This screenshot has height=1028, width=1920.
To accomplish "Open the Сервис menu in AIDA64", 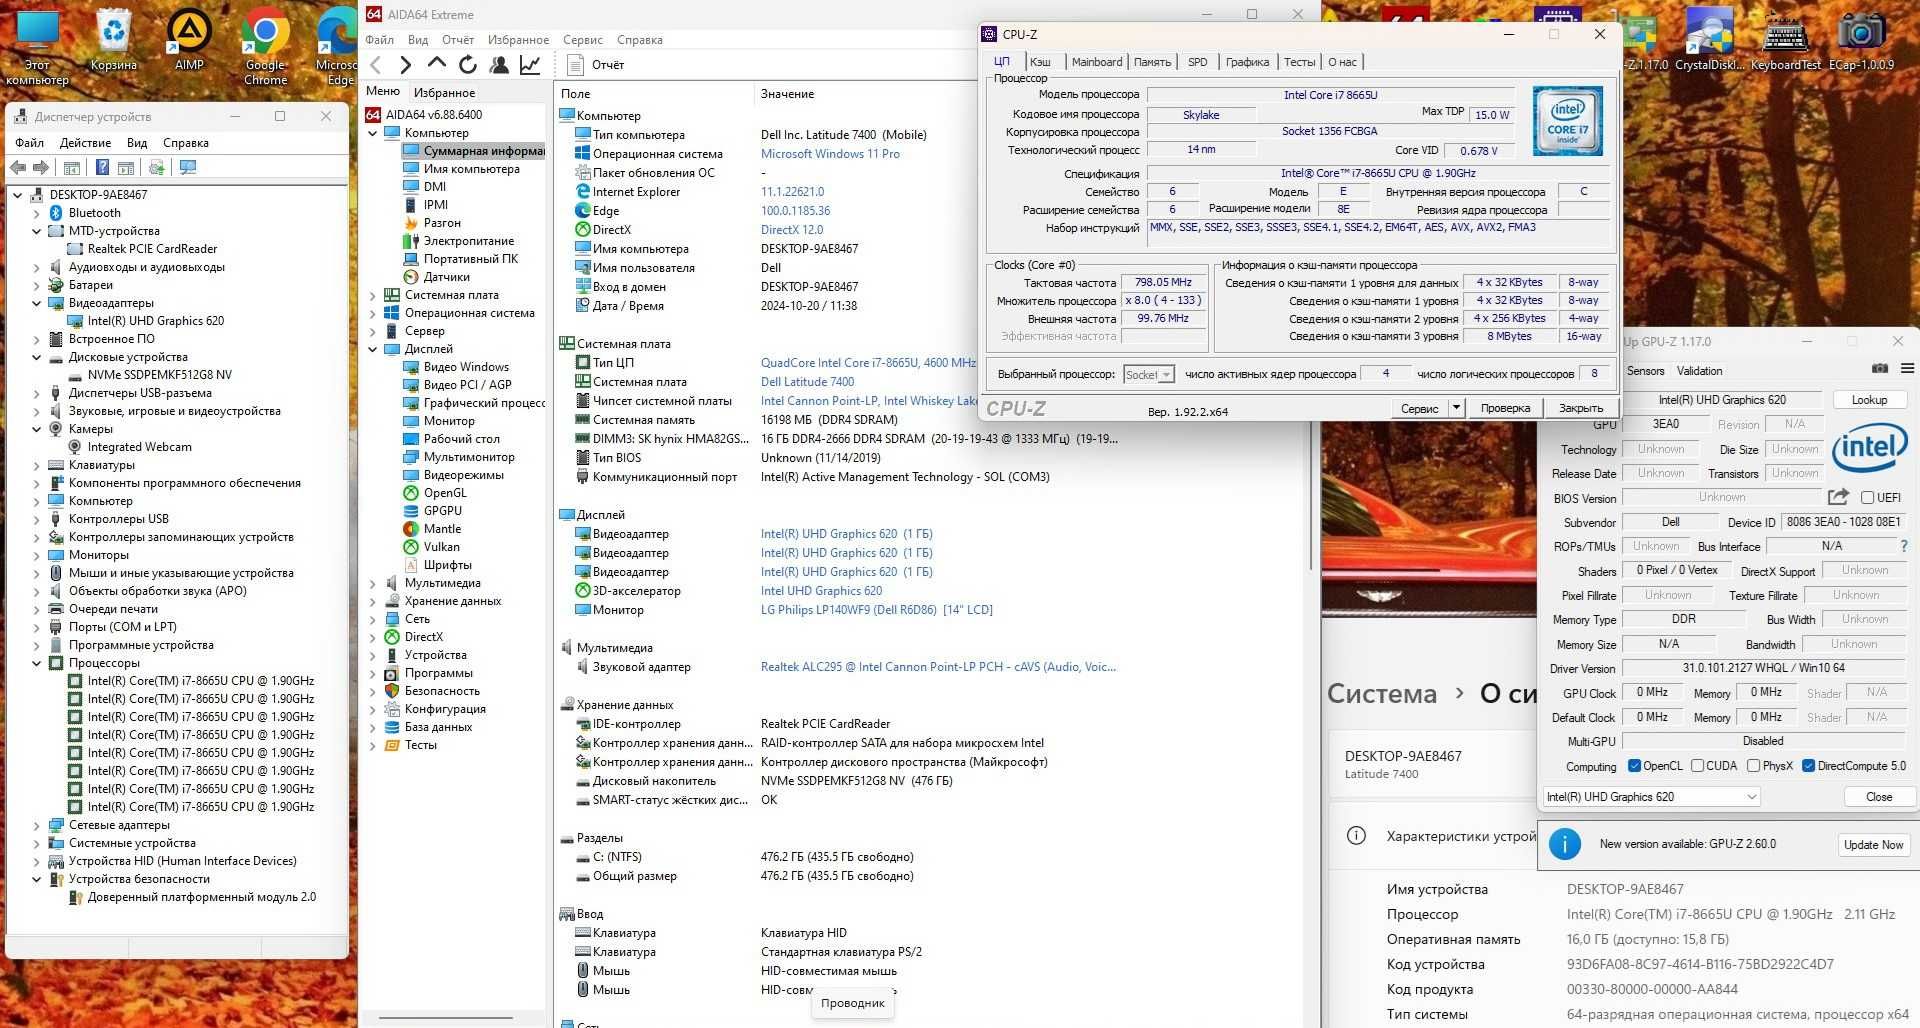I will 582,40.
